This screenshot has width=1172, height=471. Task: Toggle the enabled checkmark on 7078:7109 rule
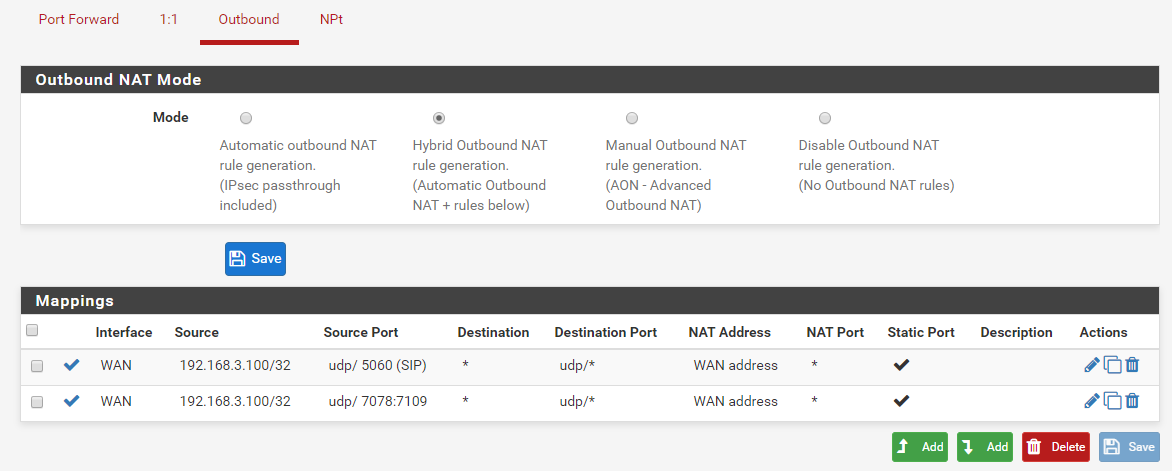click(x=71, y=401)
